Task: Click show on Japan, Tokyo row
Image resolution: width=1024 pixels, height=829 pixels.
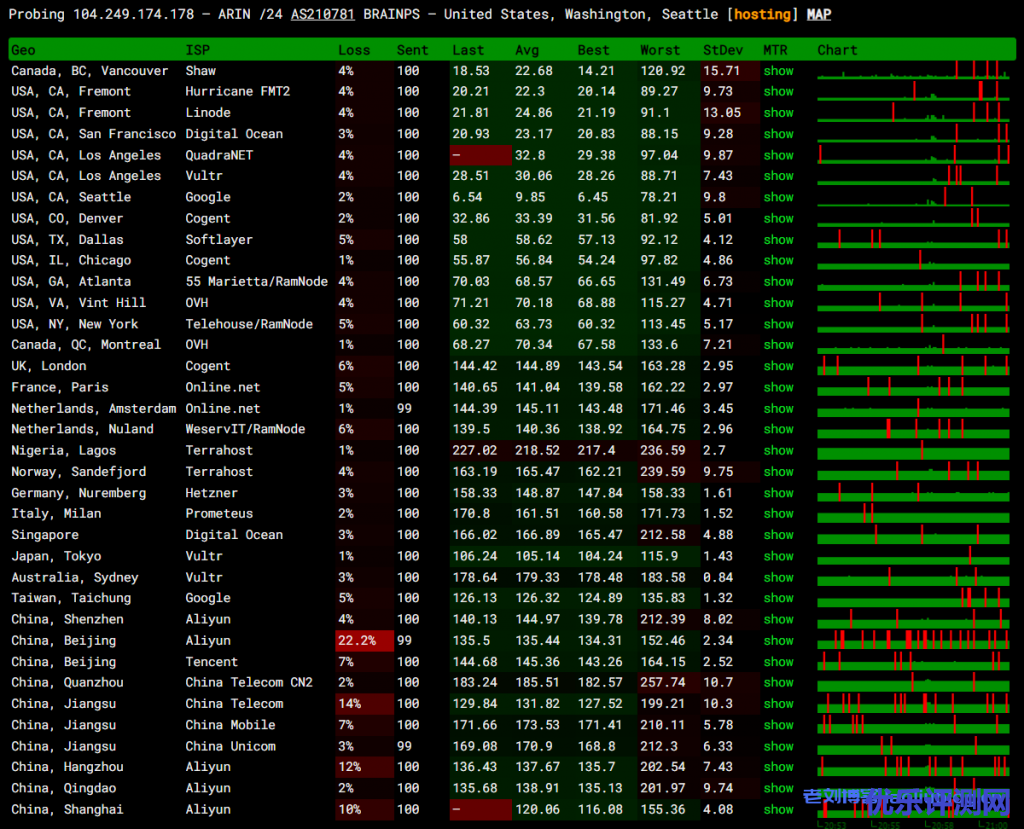Action: [778, 556]
